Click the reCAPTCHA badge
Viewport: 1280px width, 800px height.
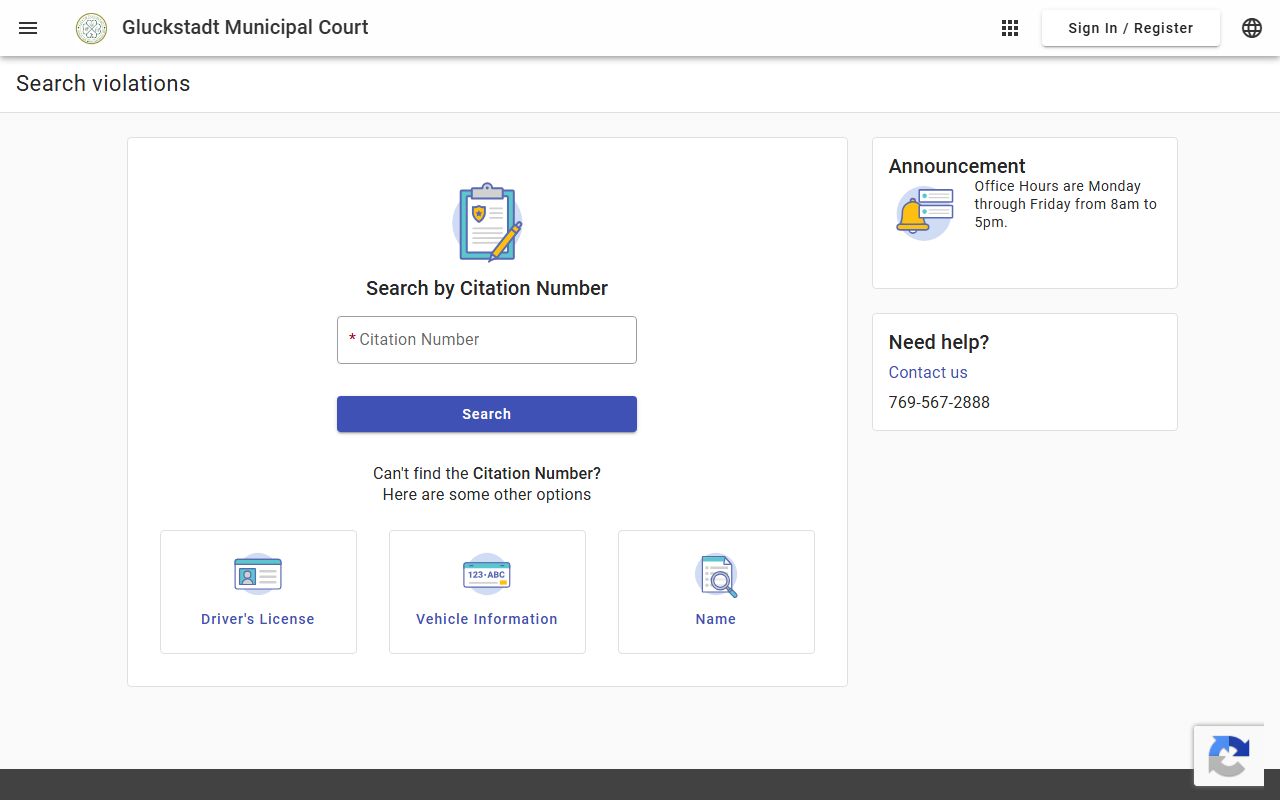point(1229,755)
